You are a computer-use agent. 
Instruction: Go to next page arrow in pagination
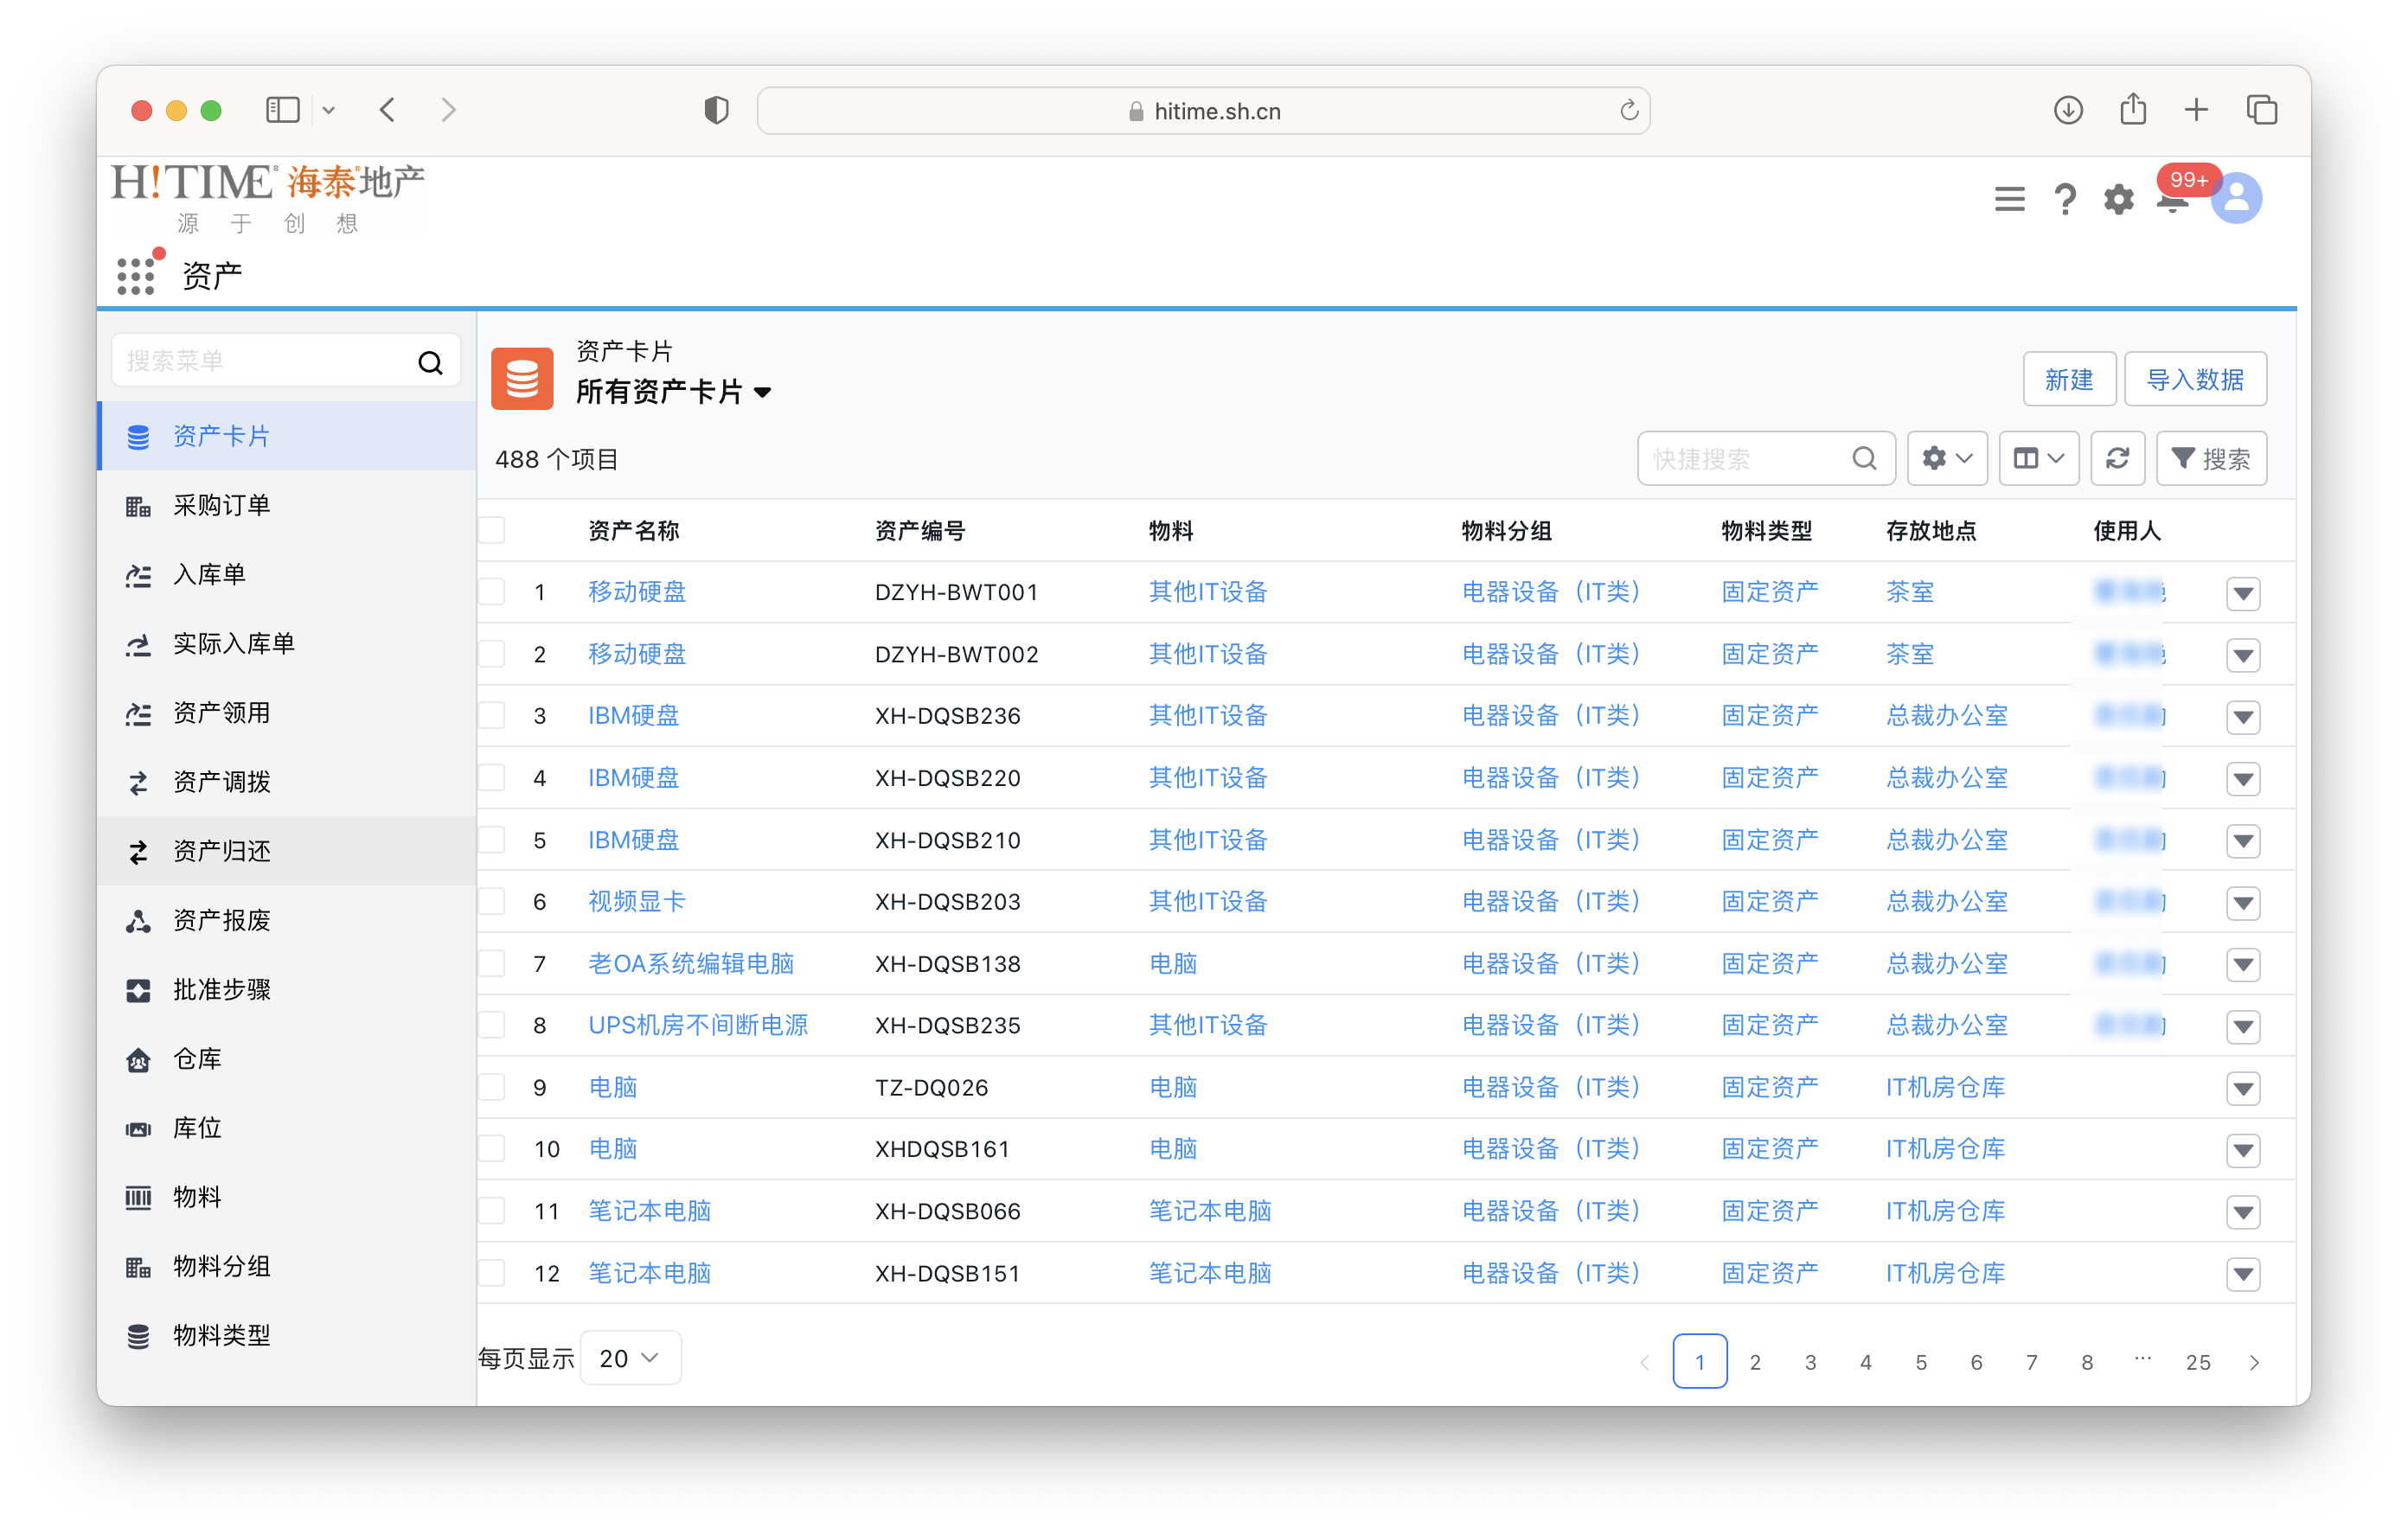click(2253, 1362)
